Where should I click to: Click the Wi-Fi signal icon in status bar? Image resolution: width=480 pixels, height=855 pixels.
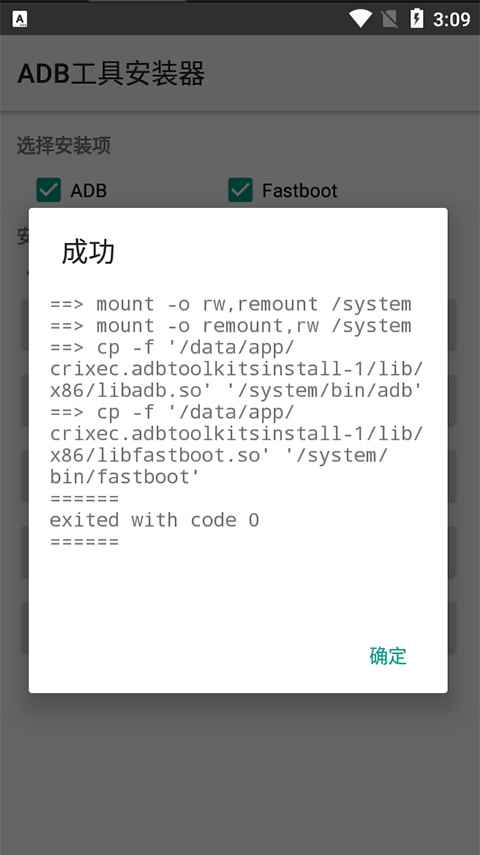[x=361, y=19]
